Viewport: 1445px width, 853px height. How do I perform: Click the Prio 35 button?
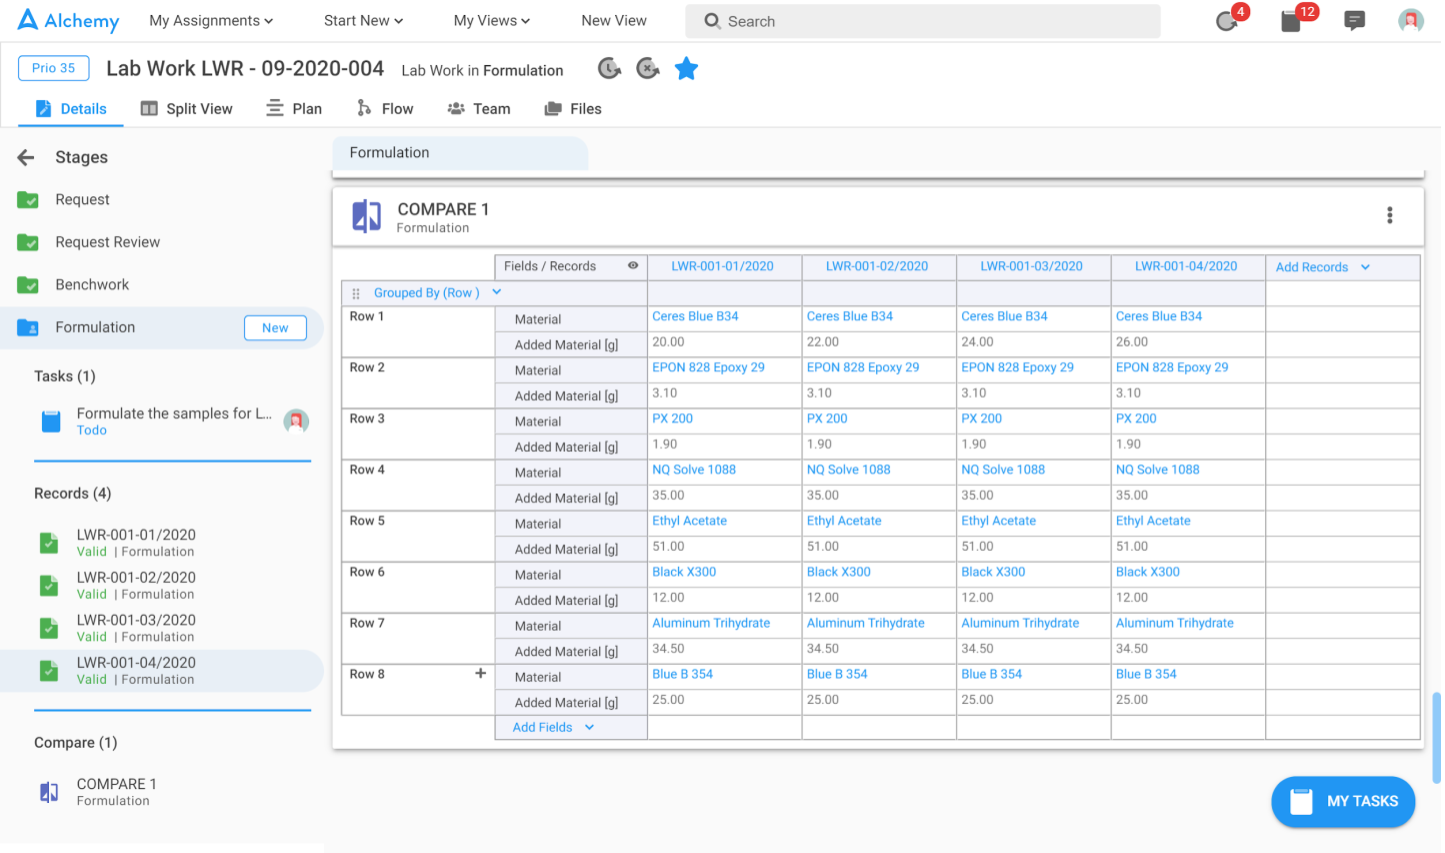[54, 68]
